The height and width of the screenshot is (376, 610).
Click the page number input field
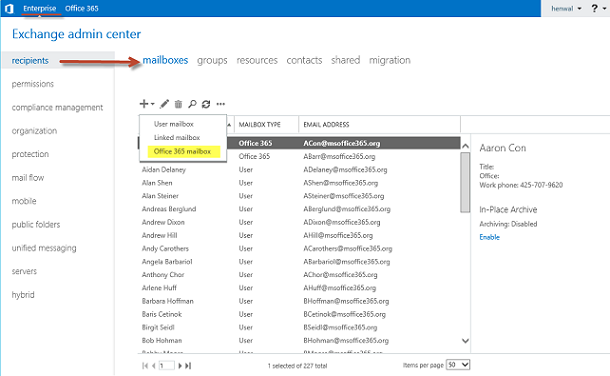point(167,366)
